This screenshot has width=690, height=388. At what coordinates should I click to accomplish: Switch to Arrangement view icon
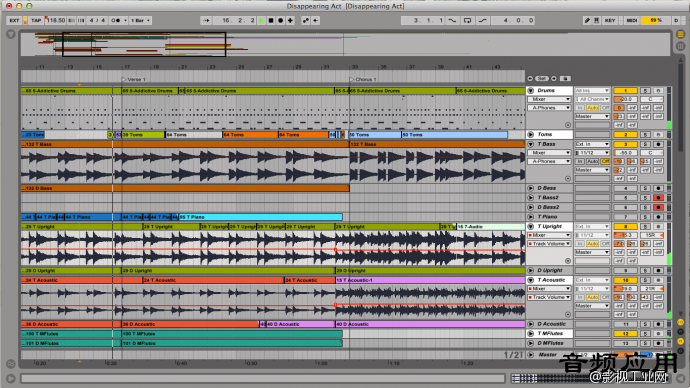680,34
